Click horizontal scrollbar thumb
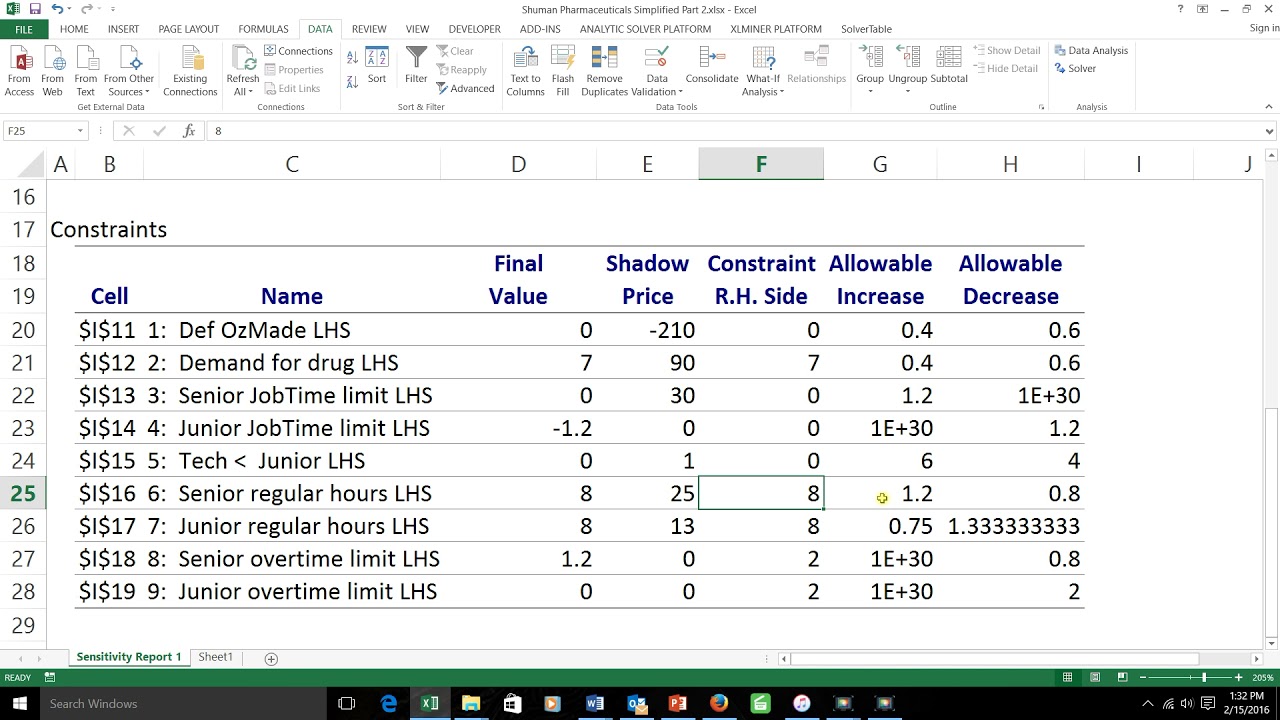The height and width of the screenshot is (720, 1280). tap(994, 658)
